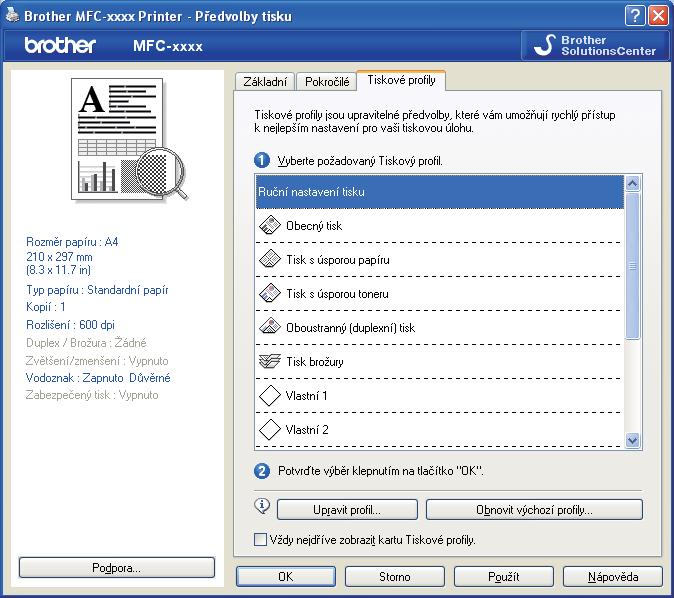
Task: Click Duplex / Brožura : Žádné text
Action: tap(86, 343)
